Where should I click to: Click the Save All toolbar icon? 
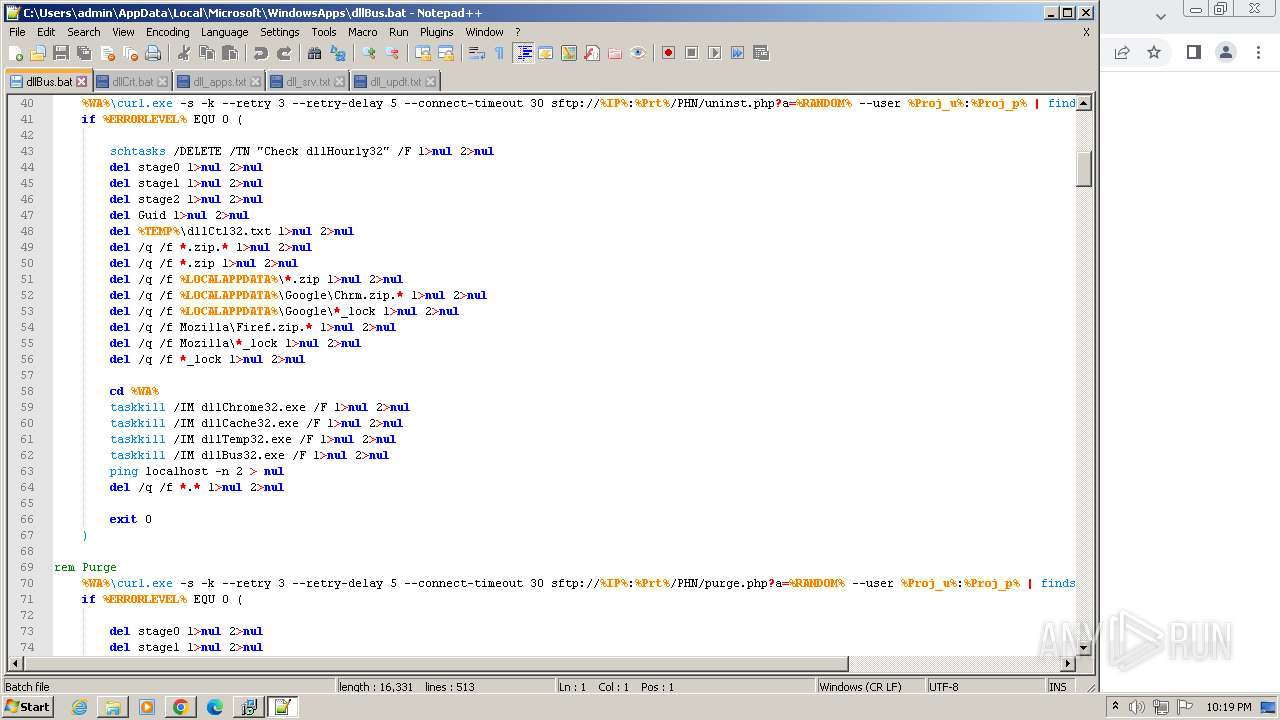click(84, 53)
